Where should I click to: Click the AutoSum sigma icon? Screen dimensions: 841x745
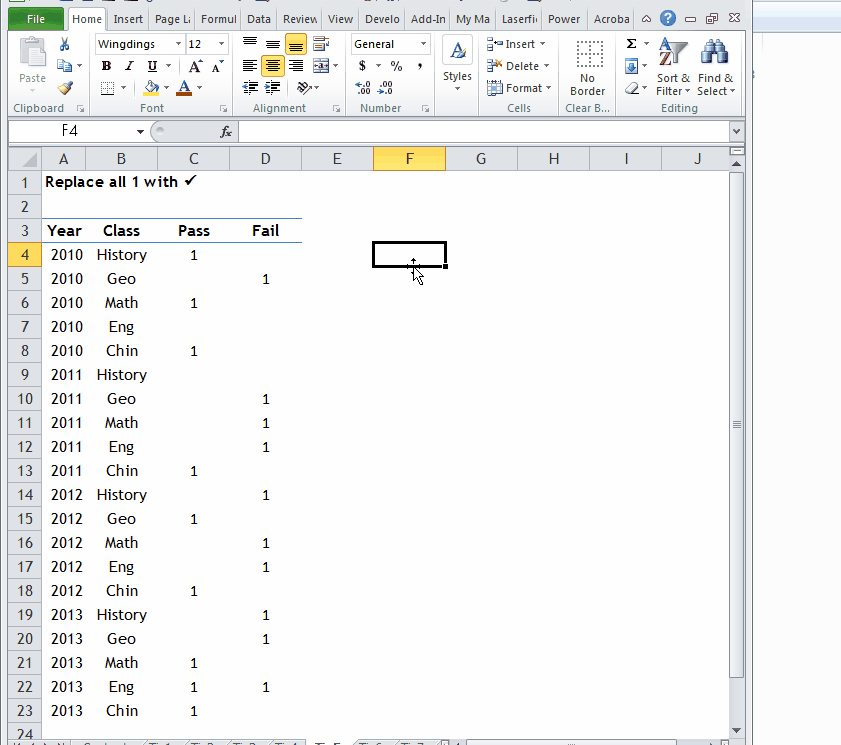point(631,44)
